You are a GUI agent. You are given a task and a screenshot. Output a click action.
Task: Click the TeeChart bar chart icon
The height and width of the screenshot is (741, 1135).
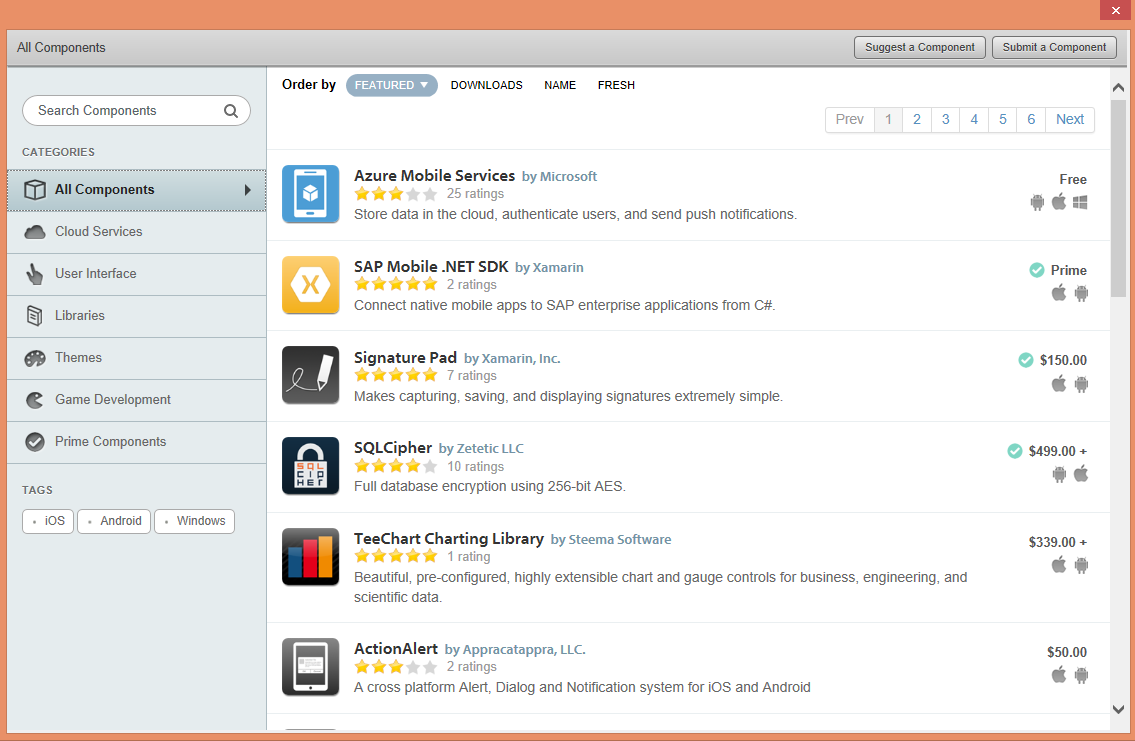(x=311, y=556)
